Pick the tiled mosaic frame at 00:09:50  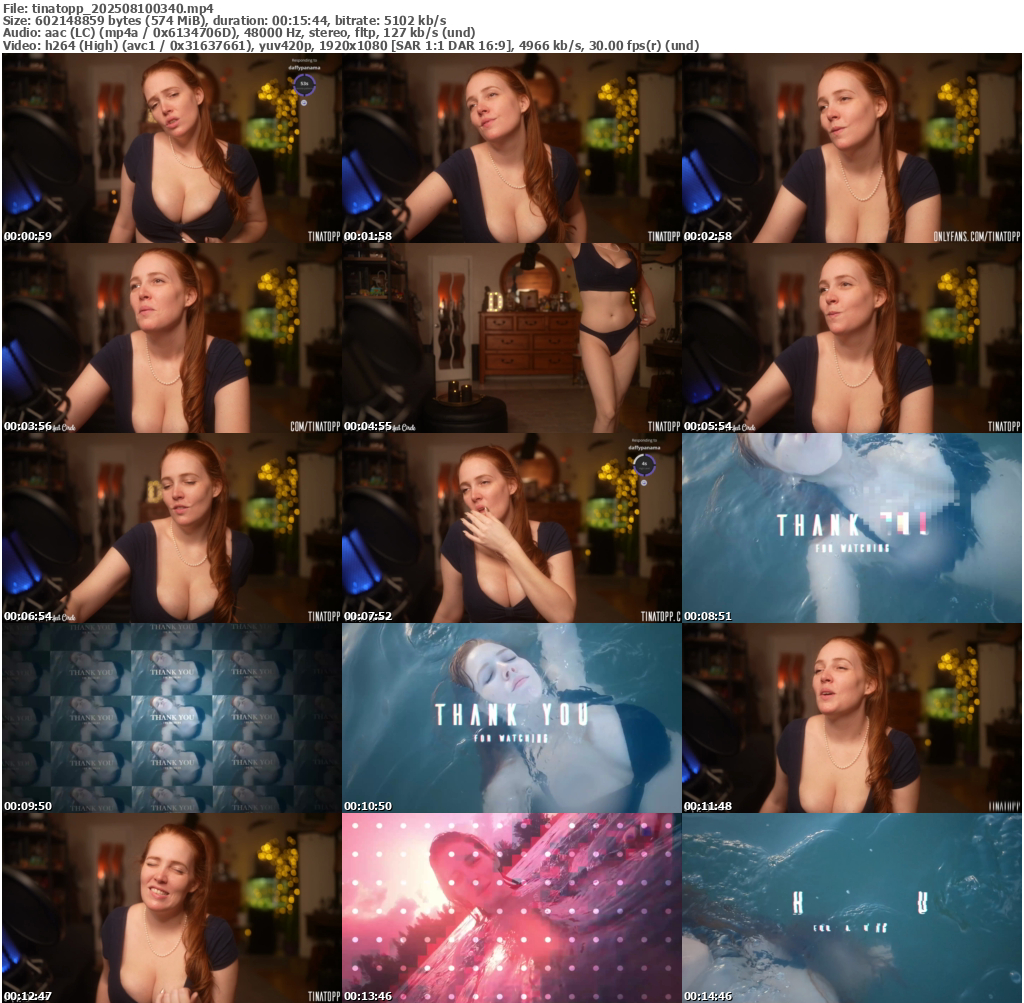tap(172, 718)
